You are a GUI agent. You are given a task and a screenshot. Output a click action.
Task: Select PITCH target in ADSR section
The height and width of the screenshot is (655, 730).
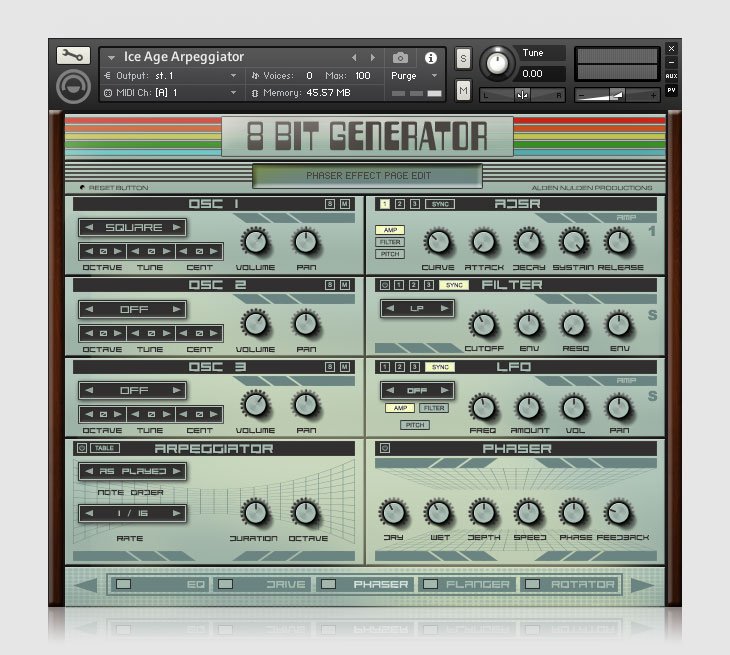390,254
